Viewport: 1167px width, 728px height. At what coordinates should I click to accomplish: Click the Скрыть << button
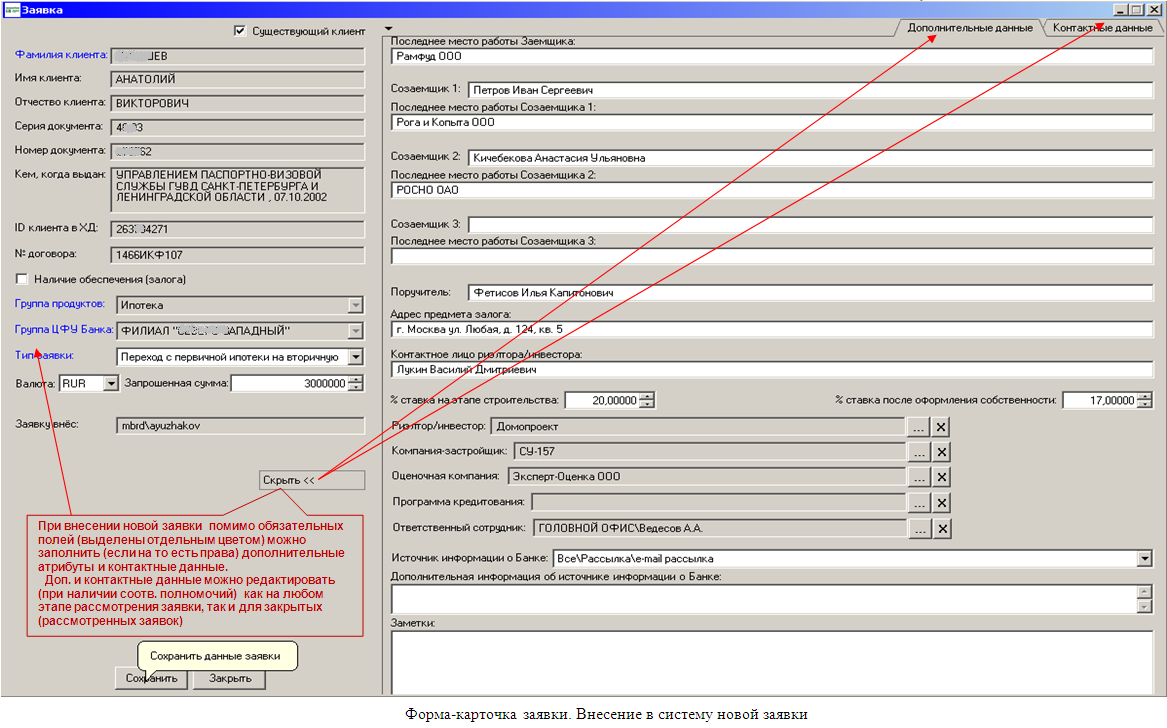pyautogui.click(x=312, y=480)
